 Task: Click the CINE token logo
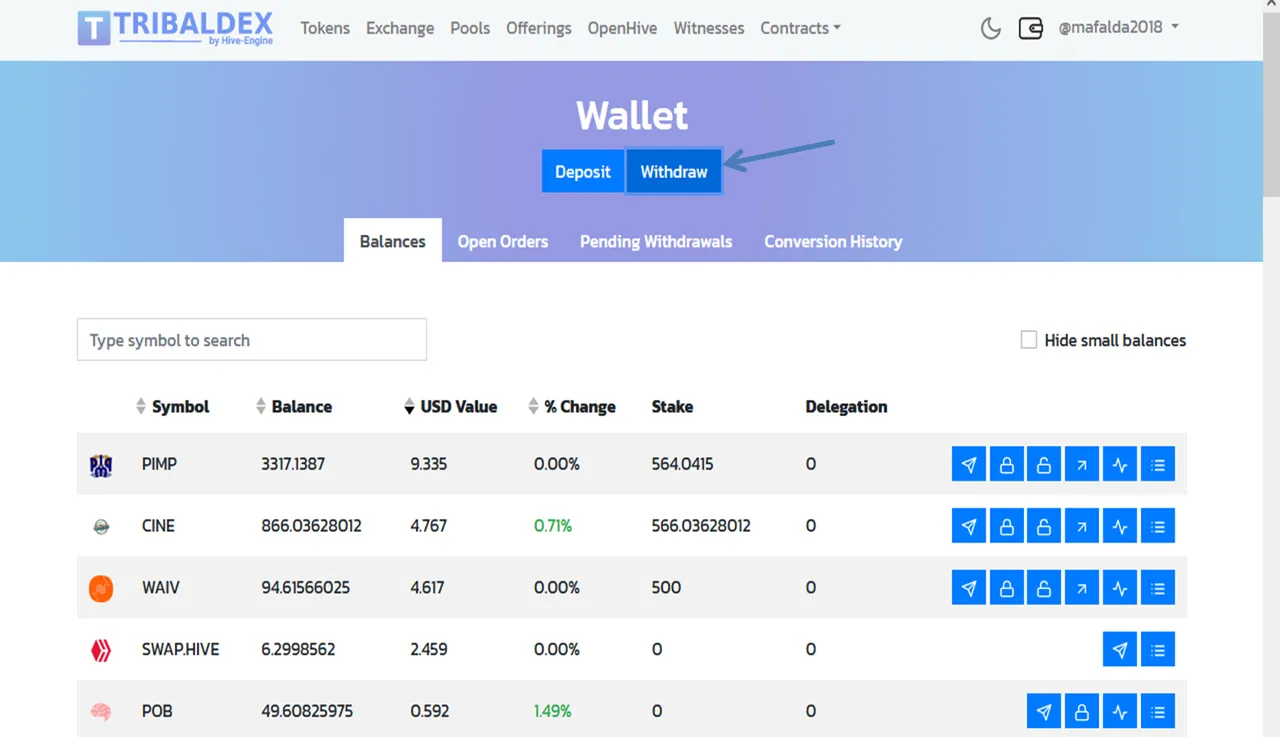(101, 527)
